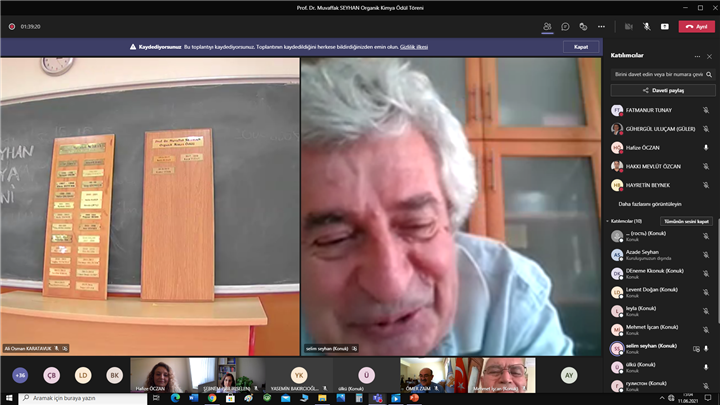Open the meeting chat icon
This screenshot has height=405, width=720.
point(565,26)
